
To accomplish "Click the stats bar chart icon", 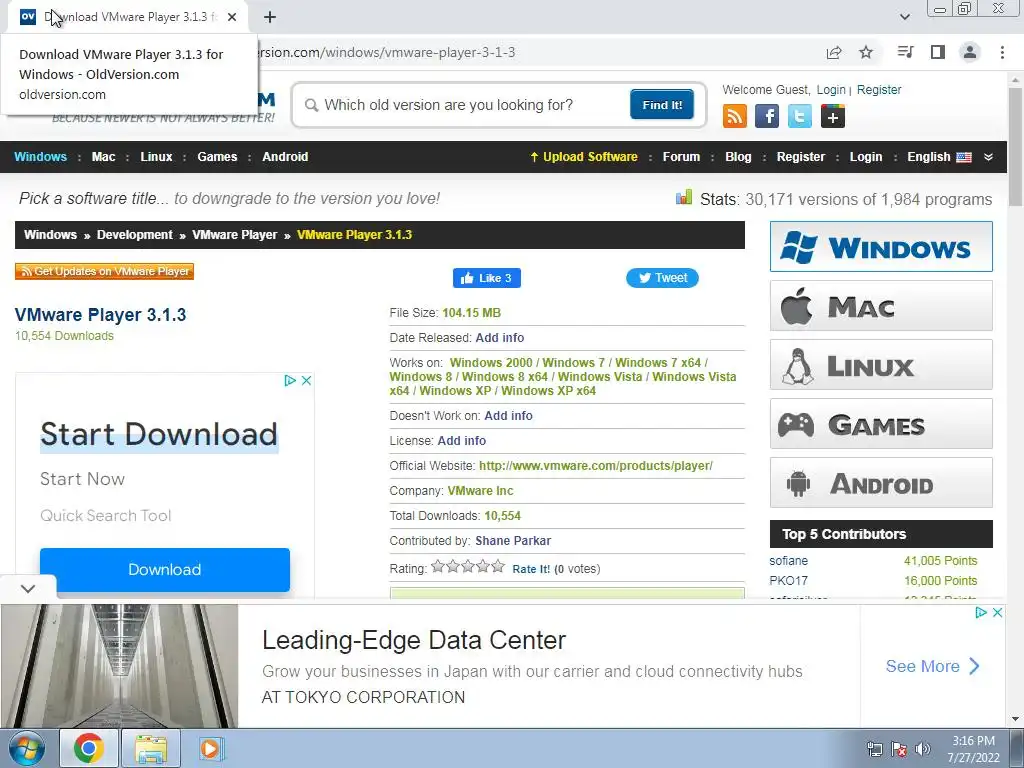I will point(684,197).
